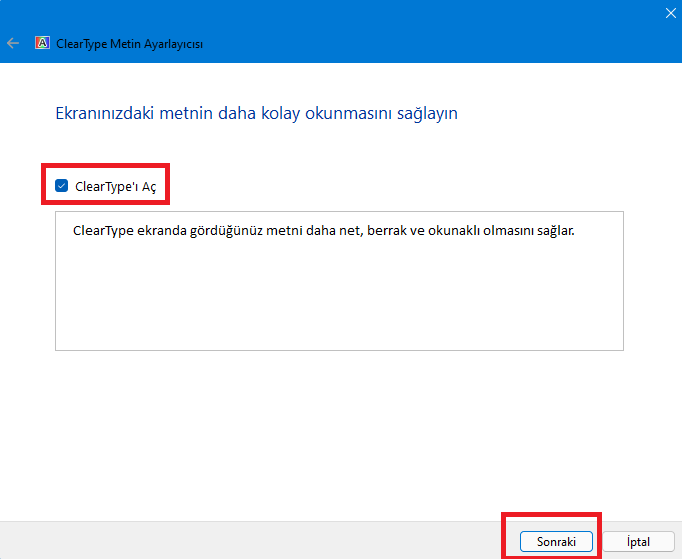Click the İptal button
The image size is (682, 559).
coord(638,542)
